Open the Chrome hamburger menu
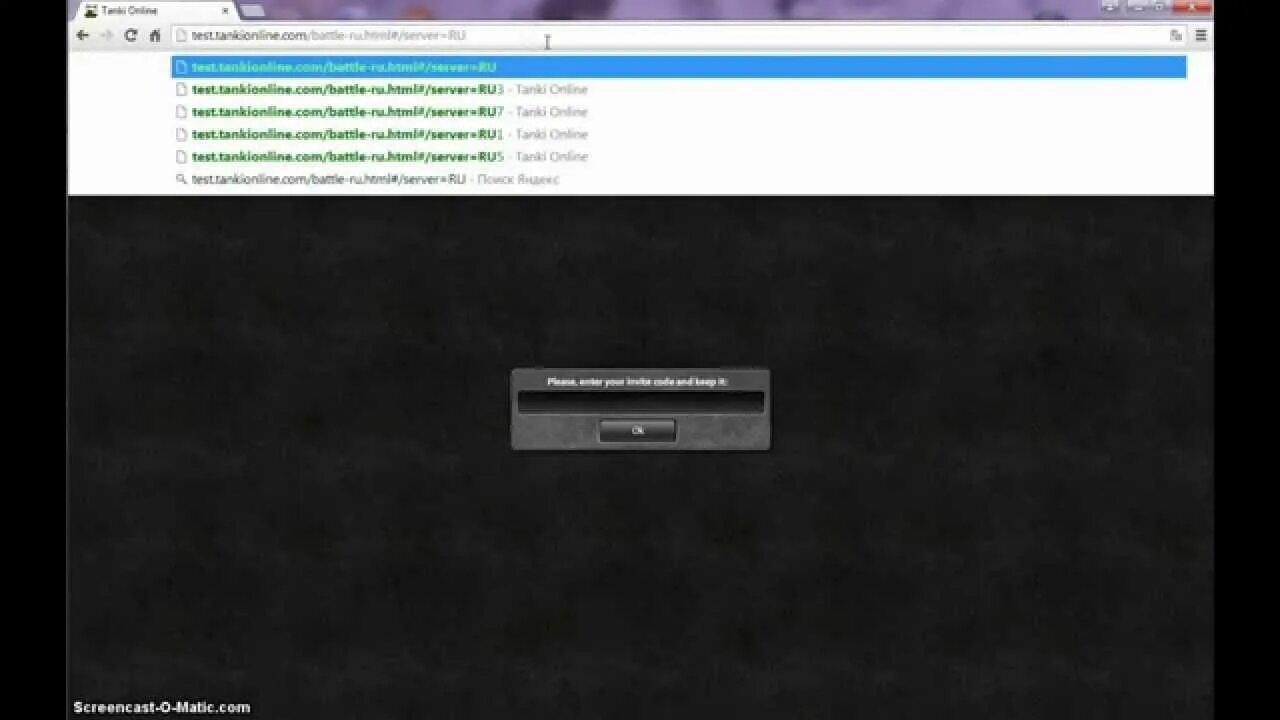The image size is (1280, 720). (x=1201, y=35)
